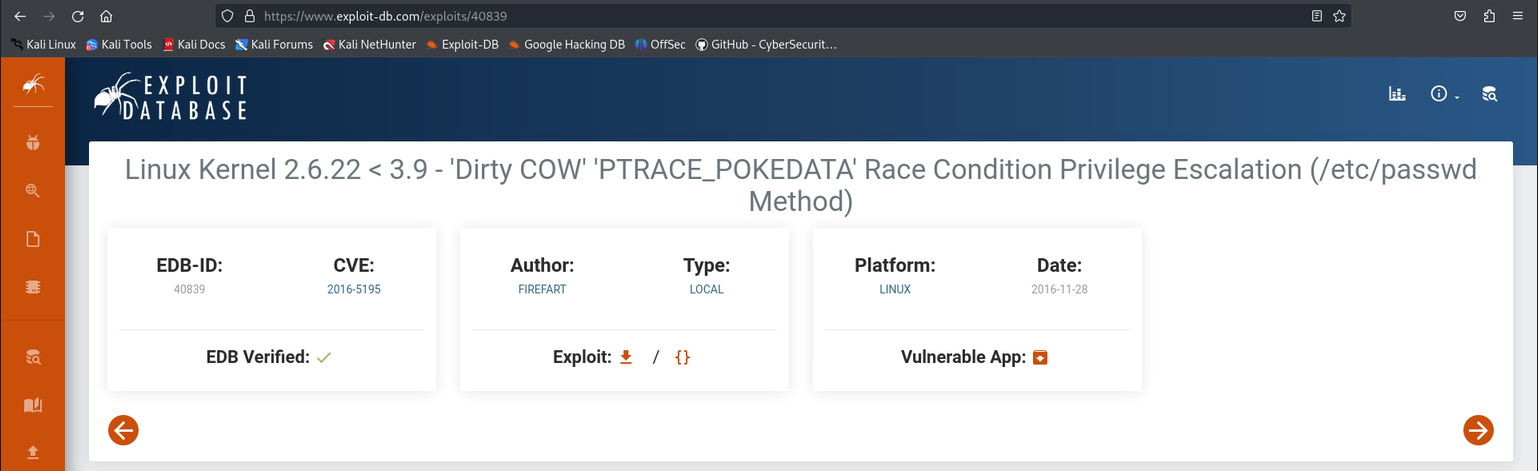Click the LINUX platform link
This screenshot has height=471, width=1538.
[895, 289]
